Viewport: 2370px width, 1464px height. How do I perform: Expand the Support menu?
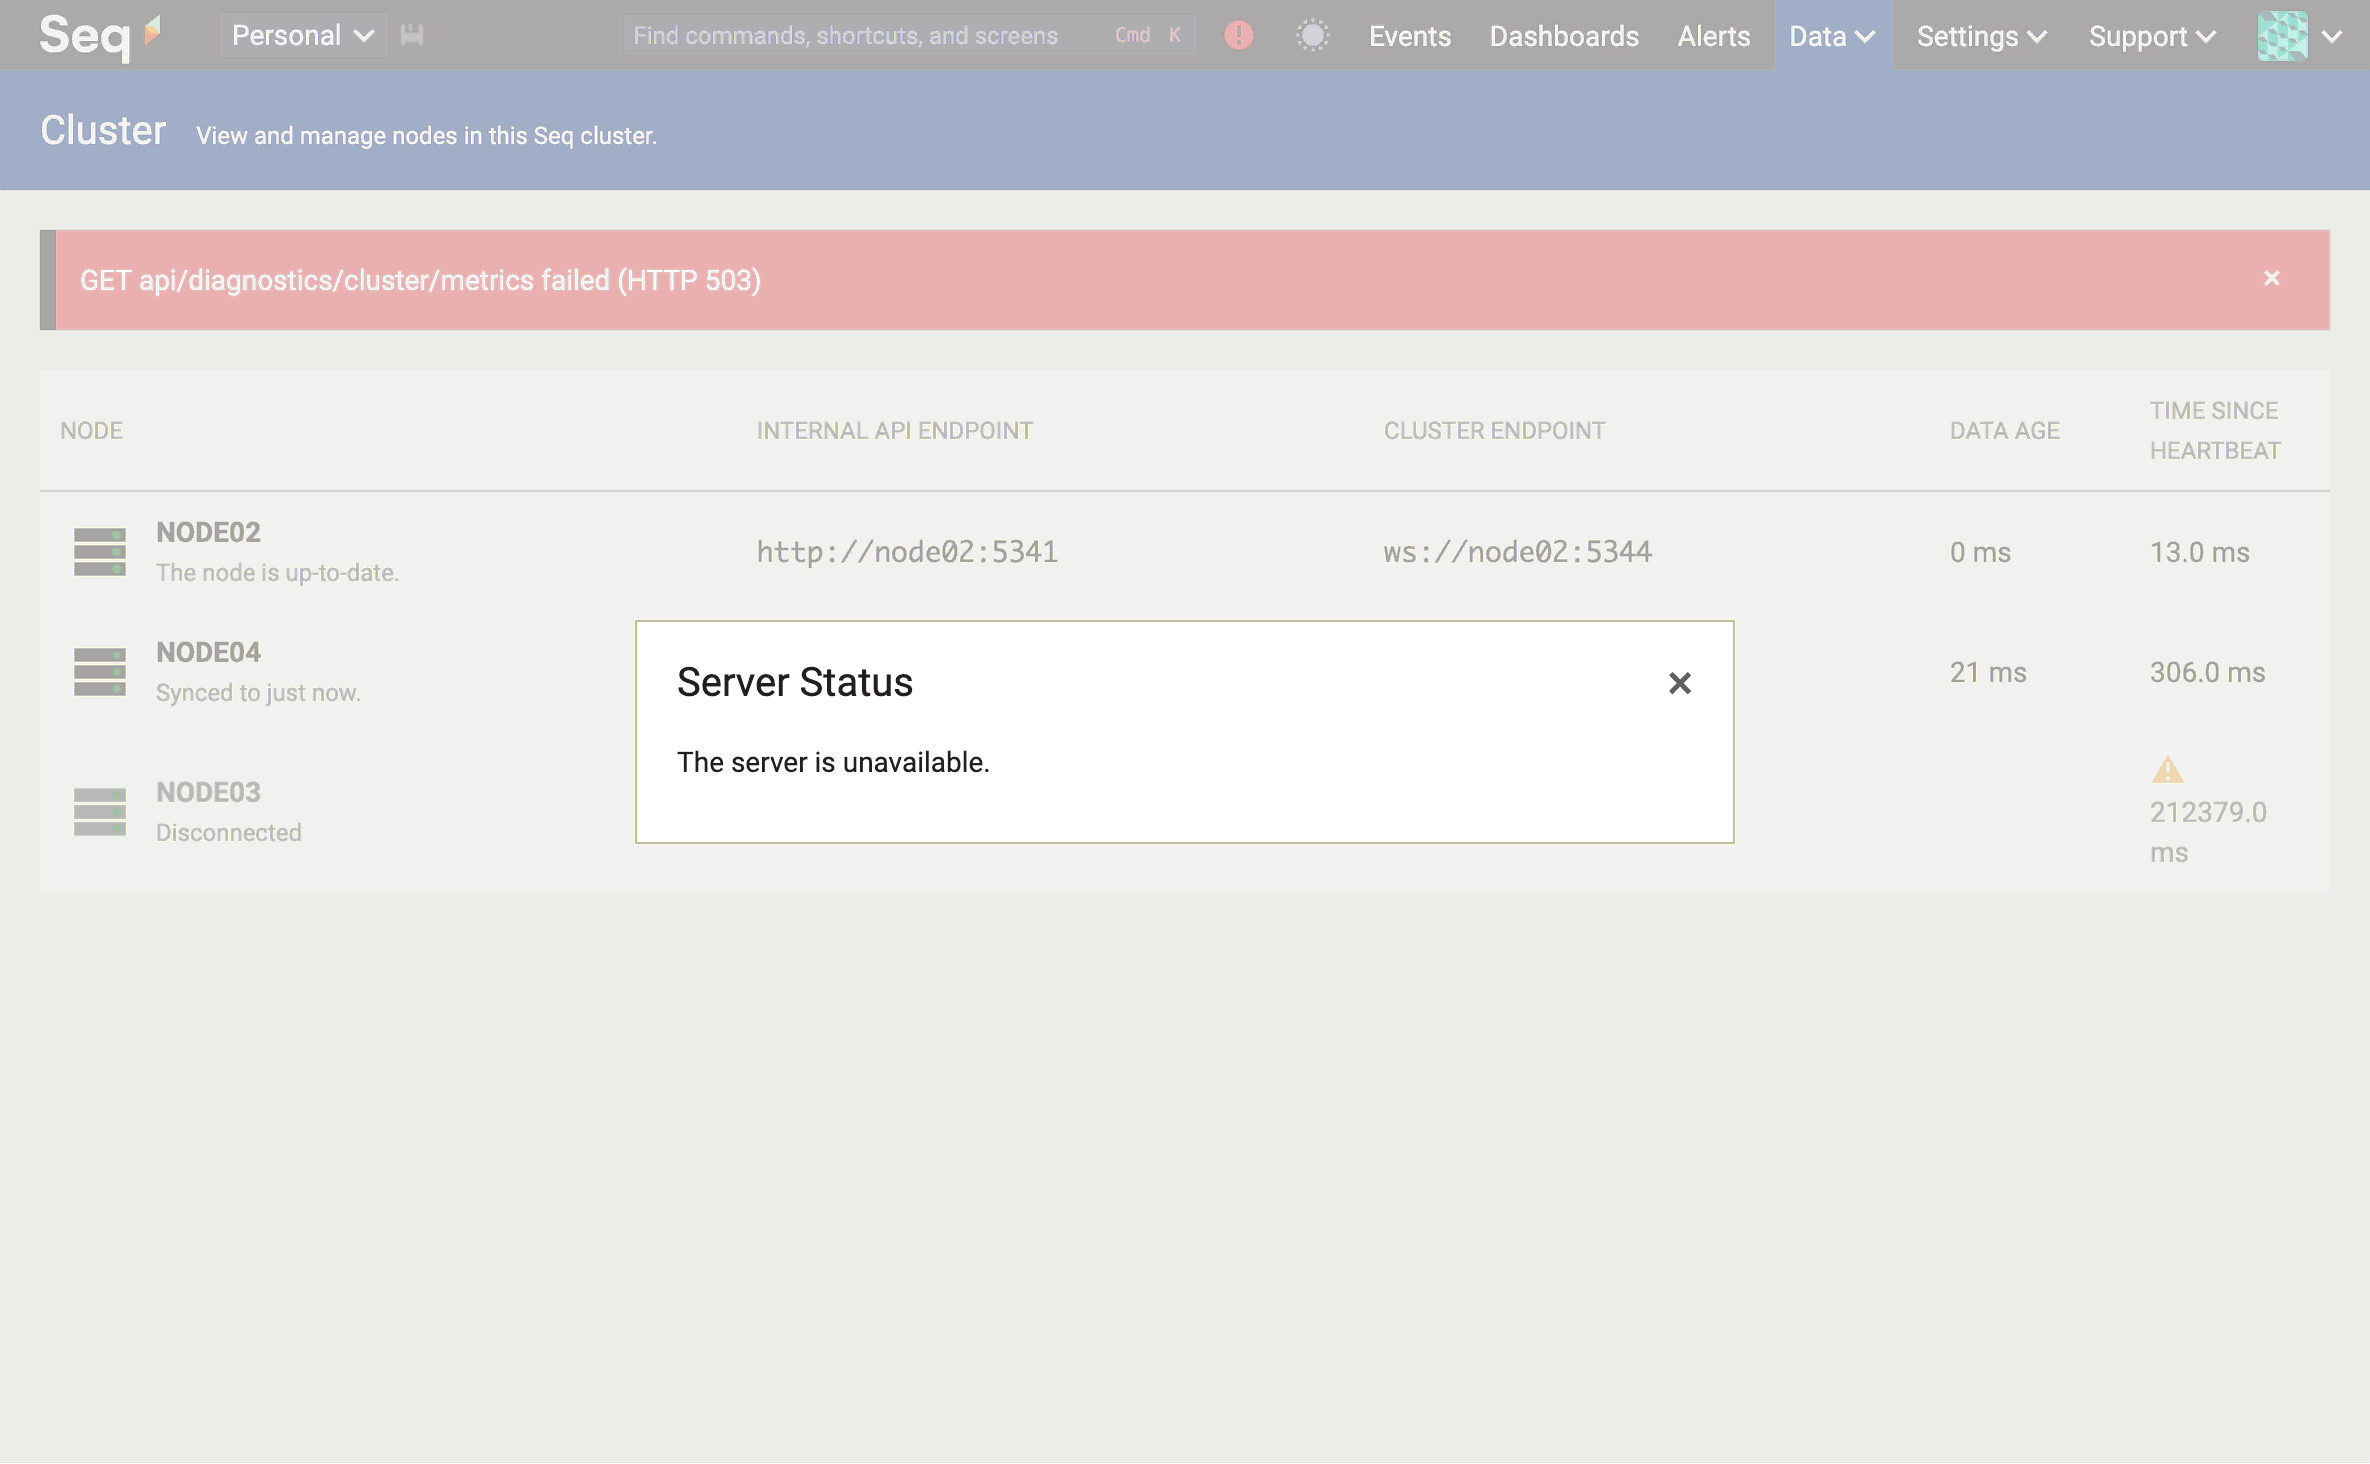pos(2153,36)
